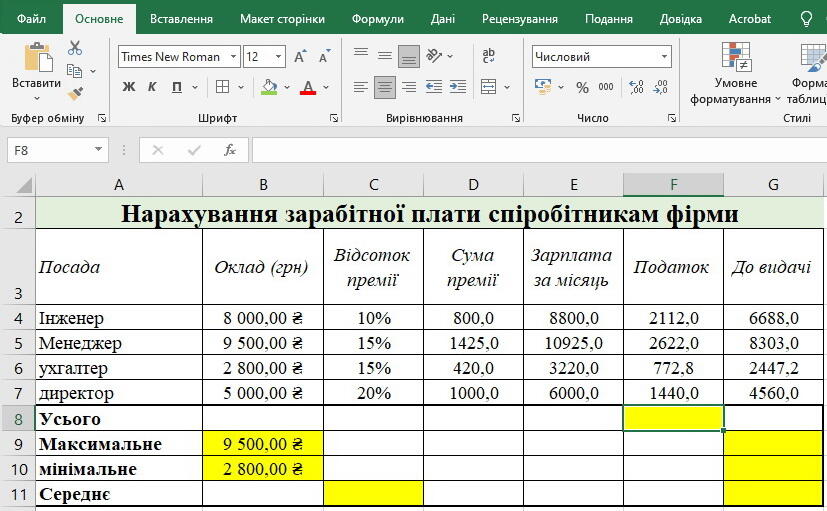Center text horizontally
Screen dimensions: 827x511
tap(385, 87)
